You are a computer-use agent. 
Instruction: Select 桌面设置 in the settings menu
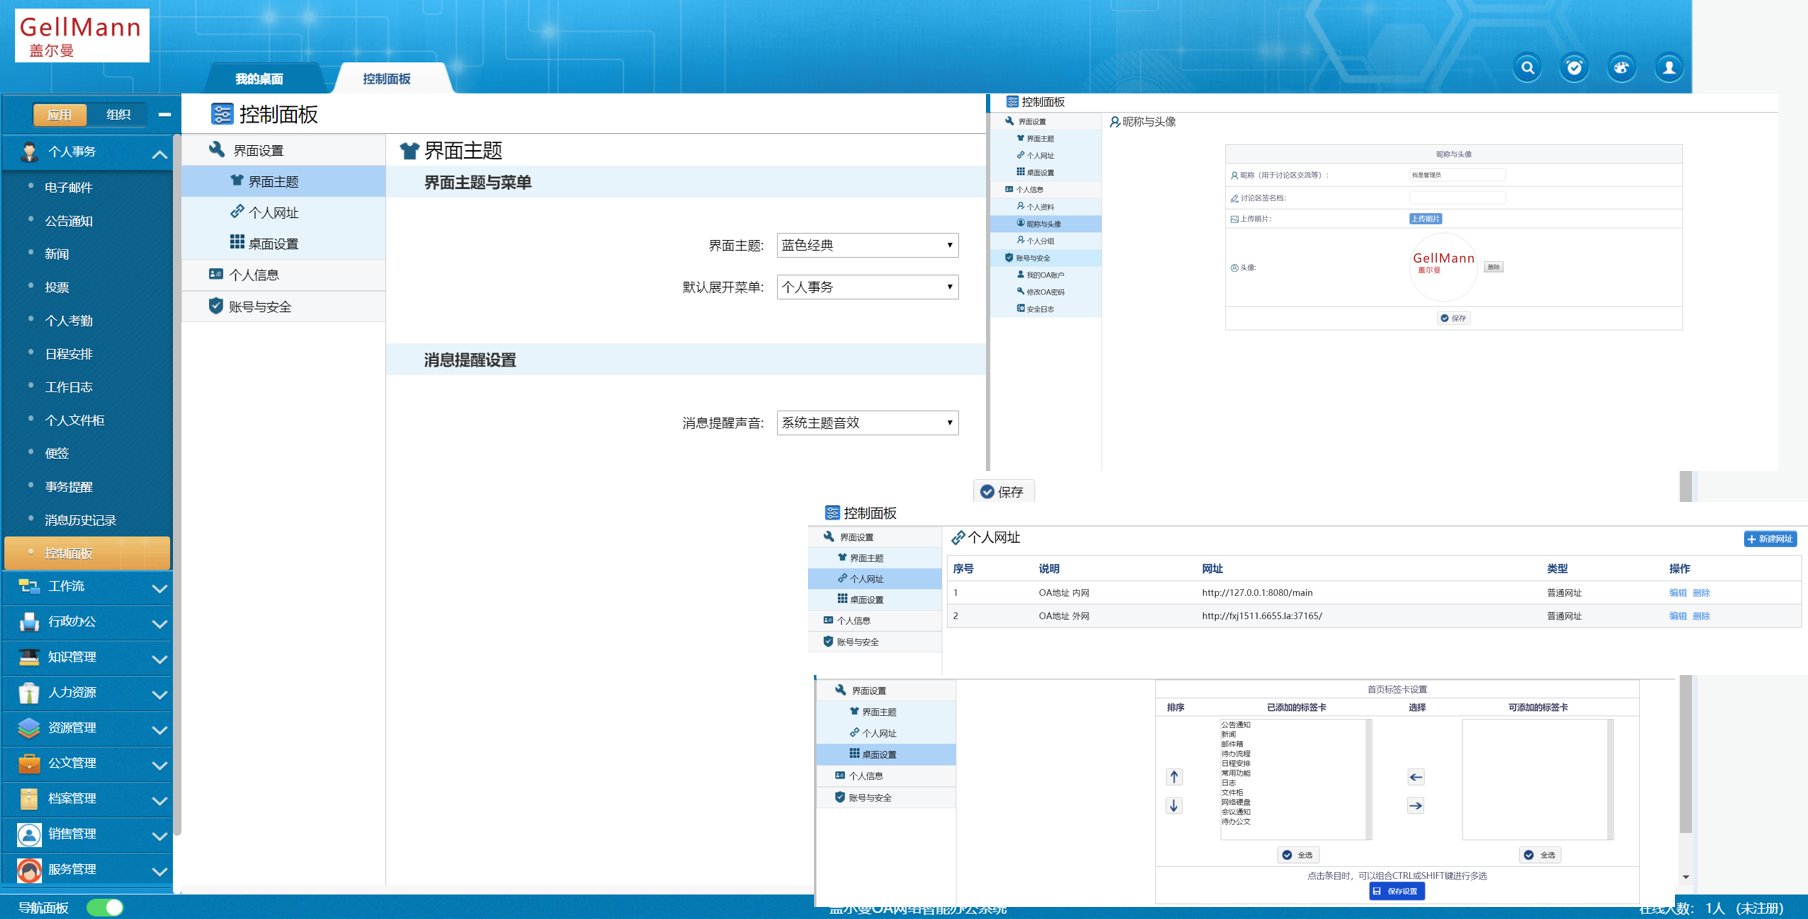coord(273,243)
